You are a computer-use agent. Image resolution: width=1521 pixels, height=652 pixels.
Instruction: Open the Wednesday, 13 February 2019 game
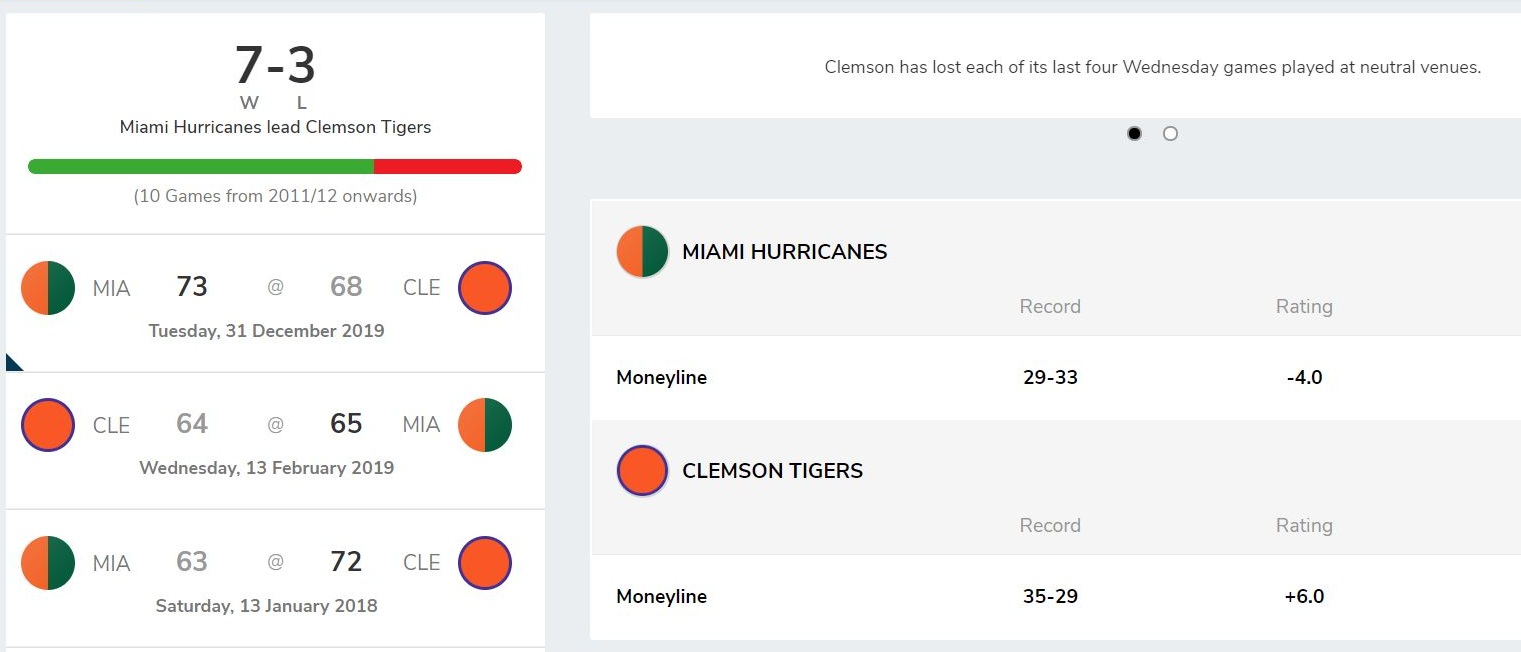266,468
